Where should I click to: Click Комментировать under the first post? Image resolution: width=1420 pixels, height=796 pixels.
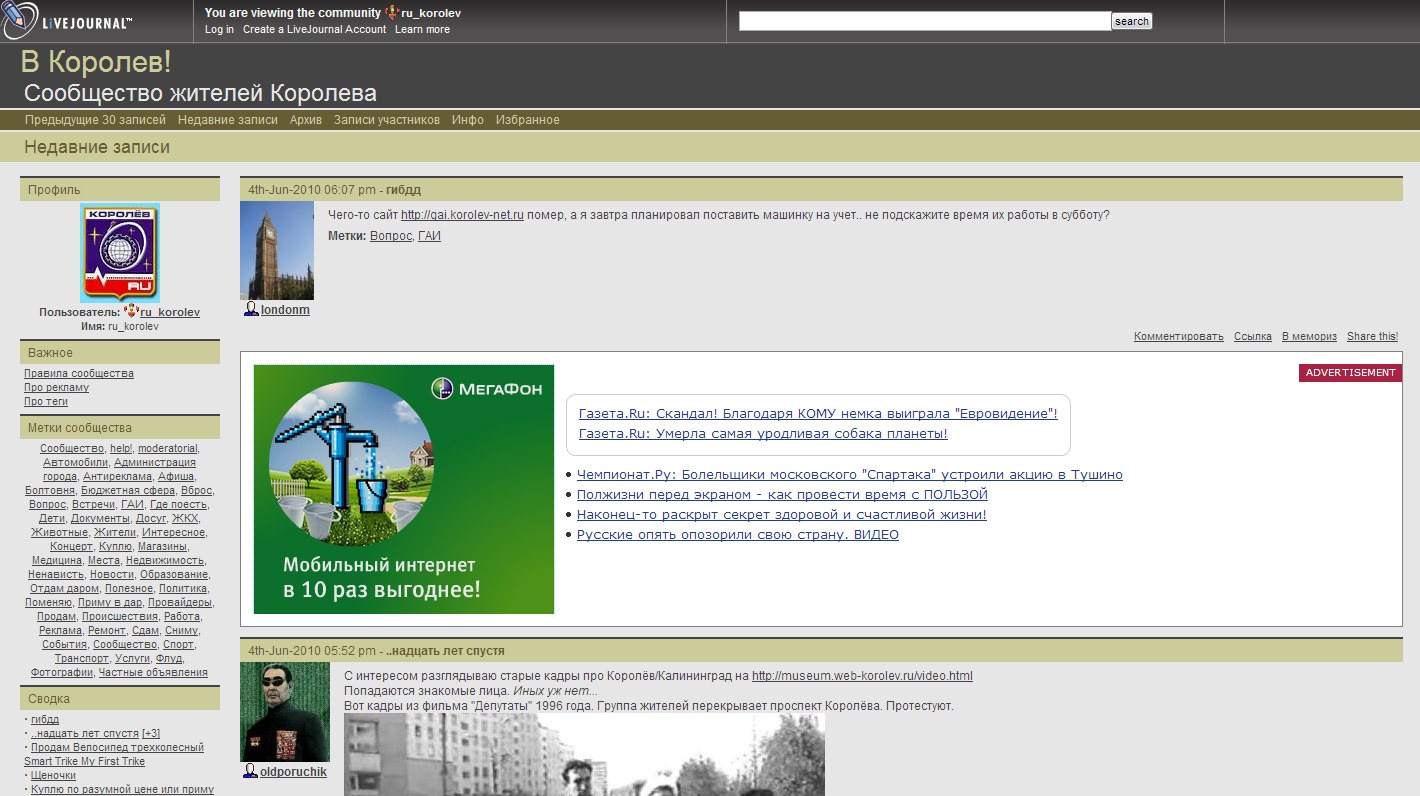click(1178, 337)
